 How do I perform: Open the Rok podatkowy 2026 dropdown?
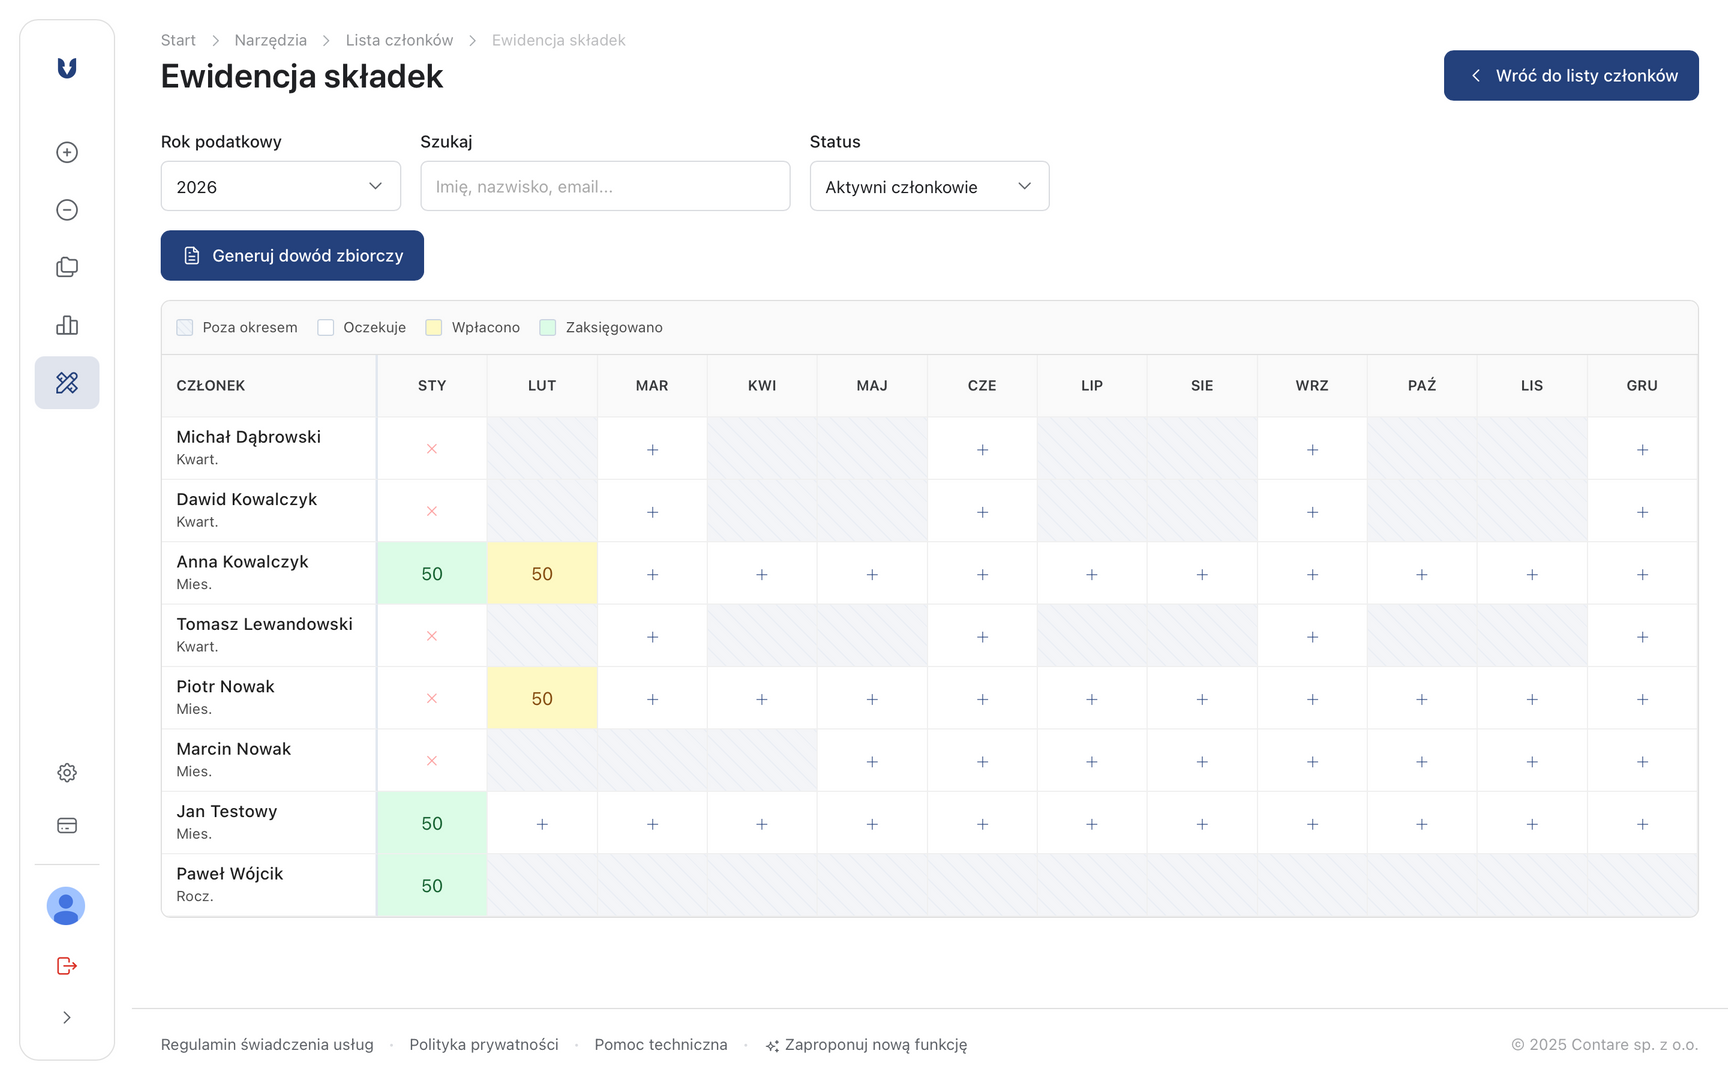[x=280, y=187]
